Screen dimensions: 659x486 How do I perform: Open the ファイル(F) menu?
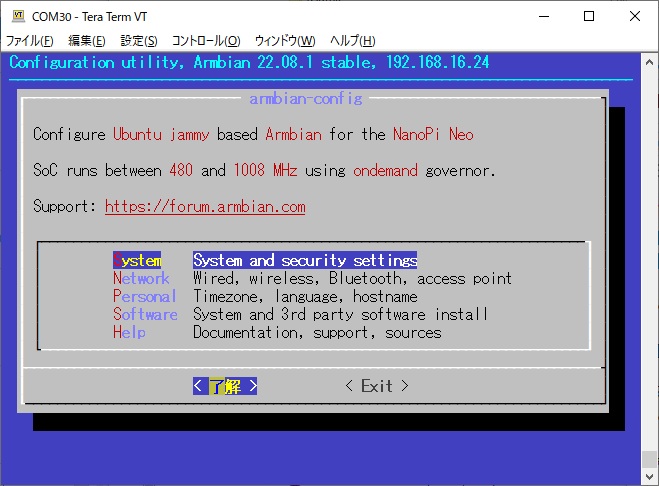[x=29, y=41]
